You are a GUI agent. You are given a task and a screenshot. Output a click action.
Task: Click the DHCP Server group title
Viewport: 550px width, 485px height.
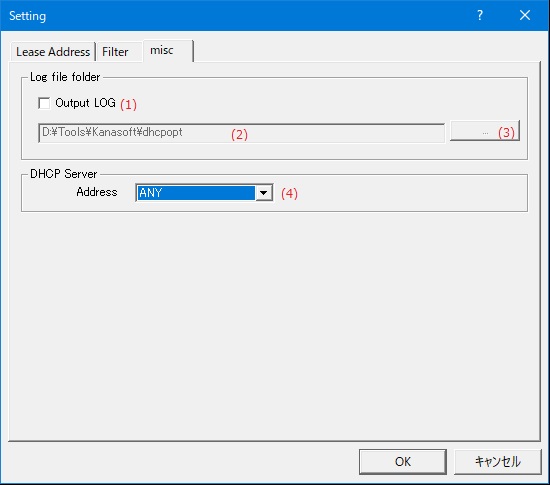63,174
